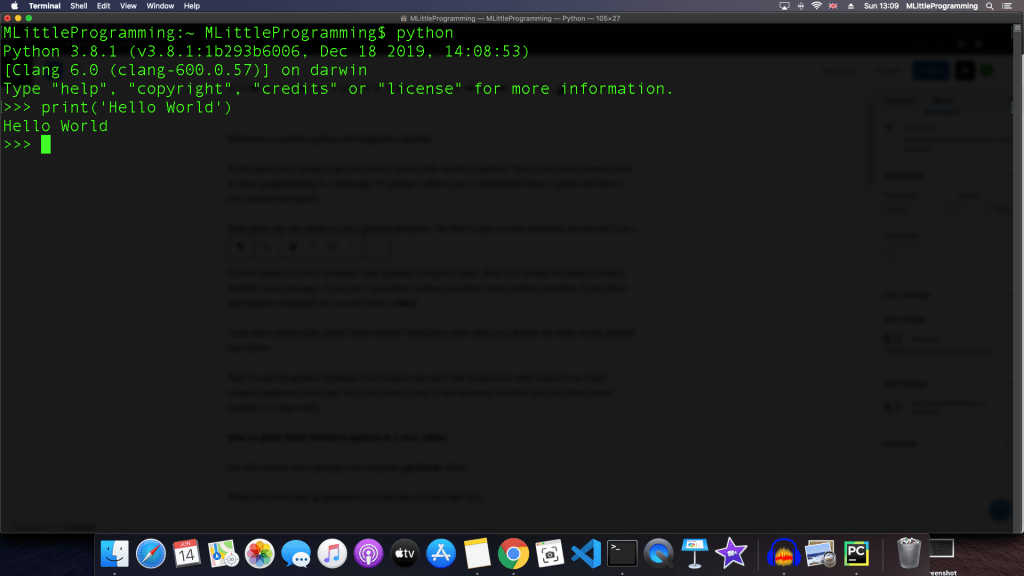This screenshot has width=1024, height=576.
Task: Expand the British keyboard input source menu
Action: coord(833,6)
